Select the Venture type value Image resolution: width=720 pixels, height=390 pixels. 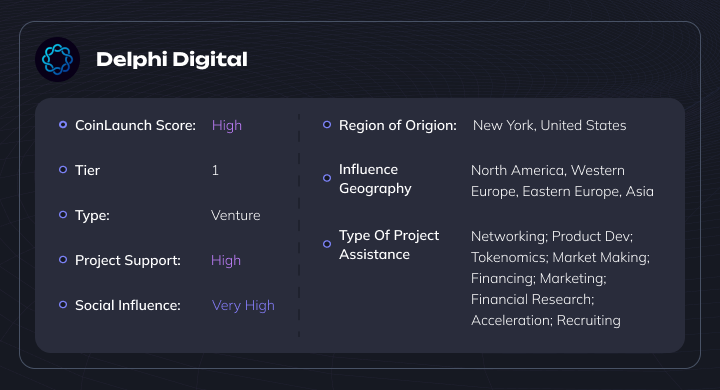[236, 215]
